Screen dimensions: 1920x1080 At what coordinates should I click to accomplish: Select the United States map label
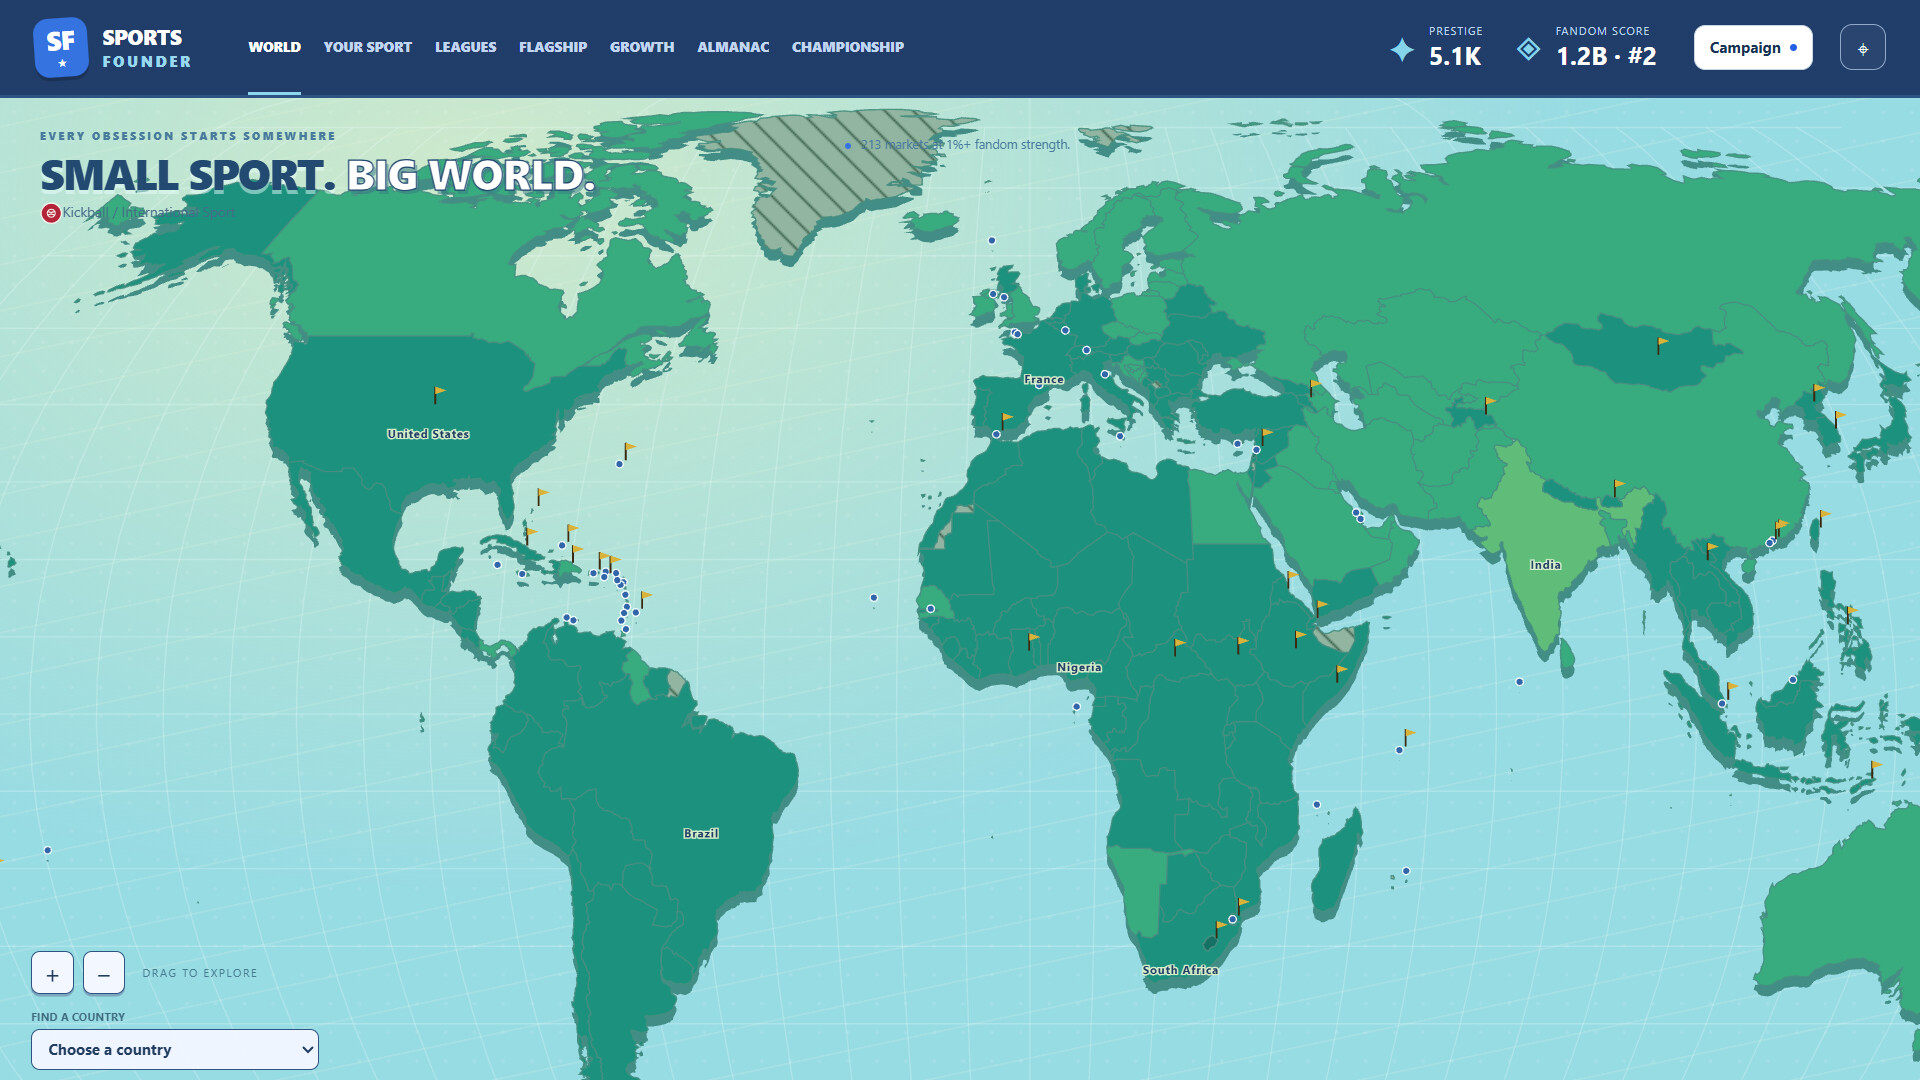pos(428,434)
